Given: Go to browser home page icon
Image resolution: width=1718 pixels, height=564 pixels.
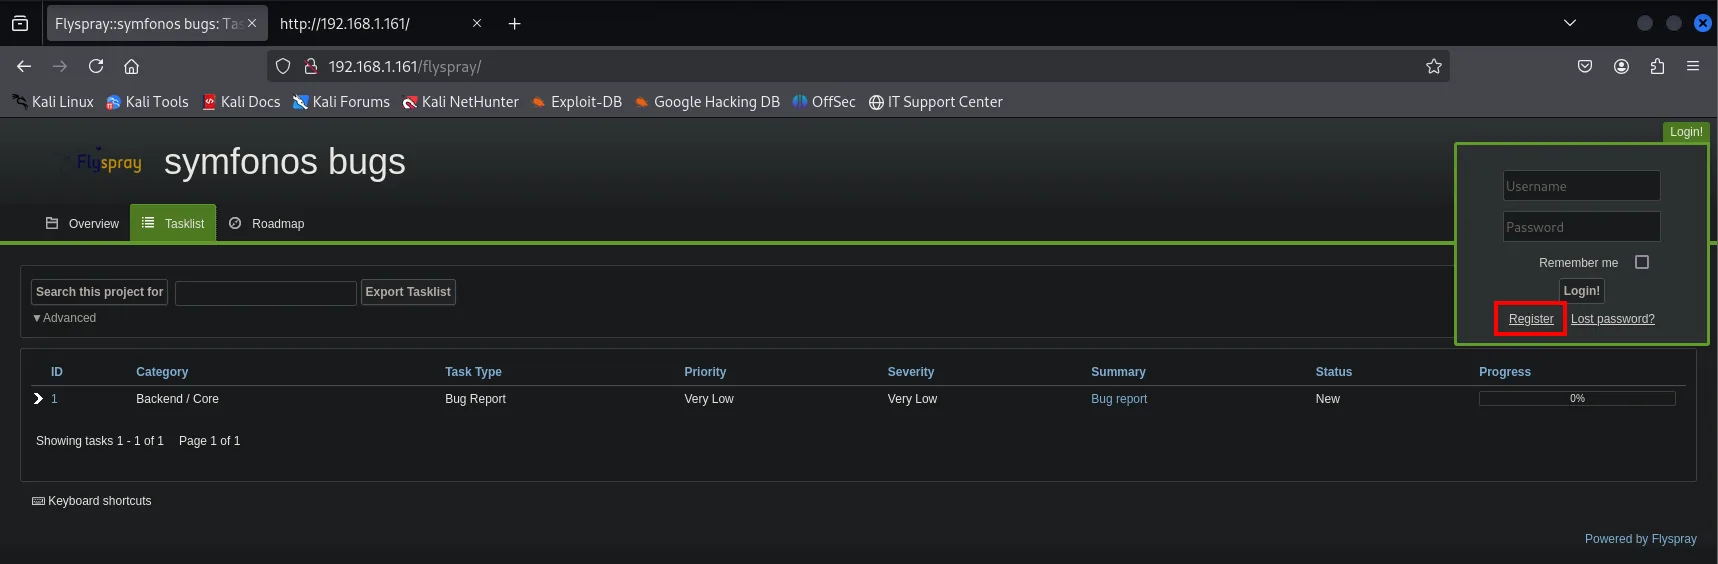Looking at the screenshot, I should [131, 66].
